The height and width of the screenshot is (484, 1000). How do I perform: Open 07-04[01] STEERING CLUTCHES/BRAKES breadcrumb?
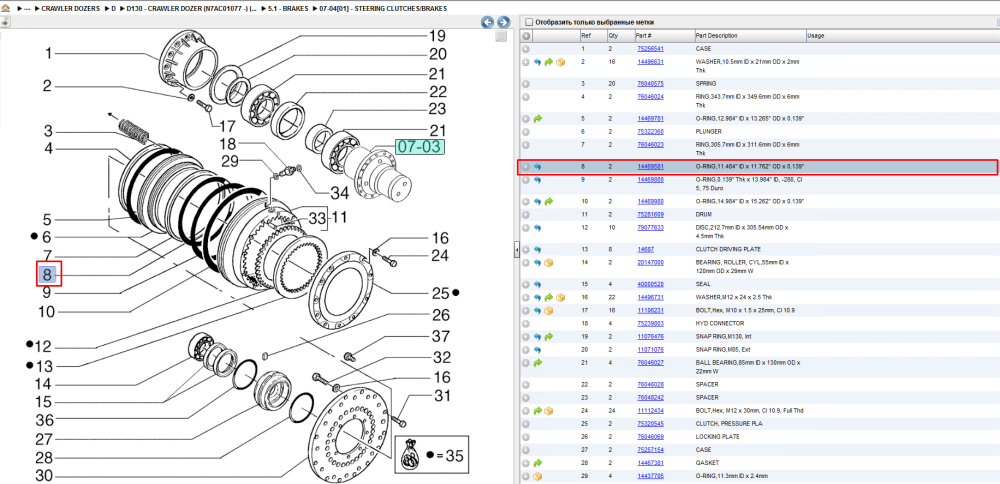383,9
